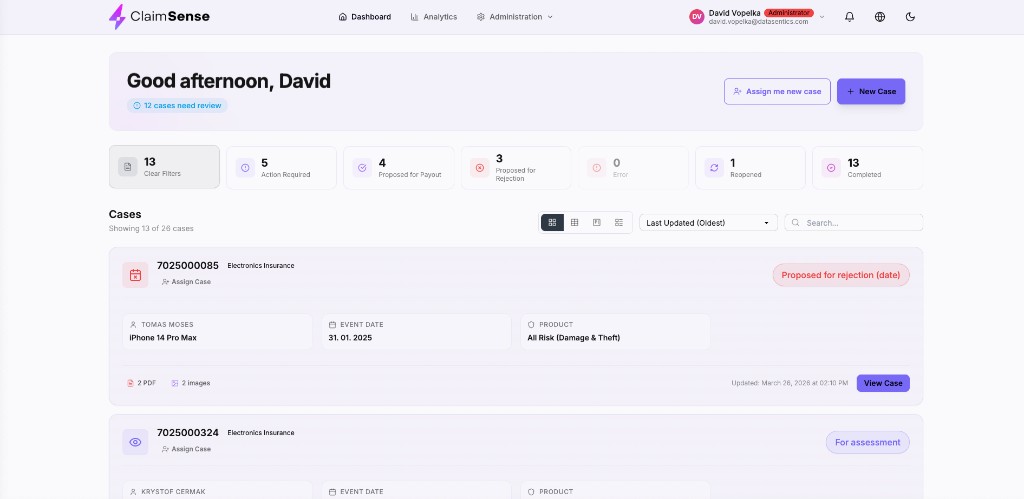Click Assign Case for case 7025000085
This screenshot has height=499, width=1024.
pos(186,282)
